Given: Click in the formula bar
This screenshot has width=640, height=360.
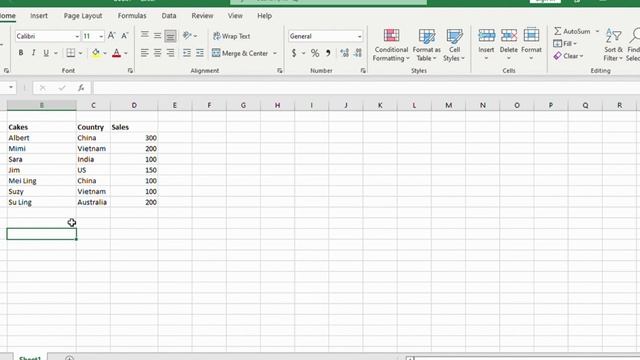Looking at the screenshot, I should pos(366,88).
